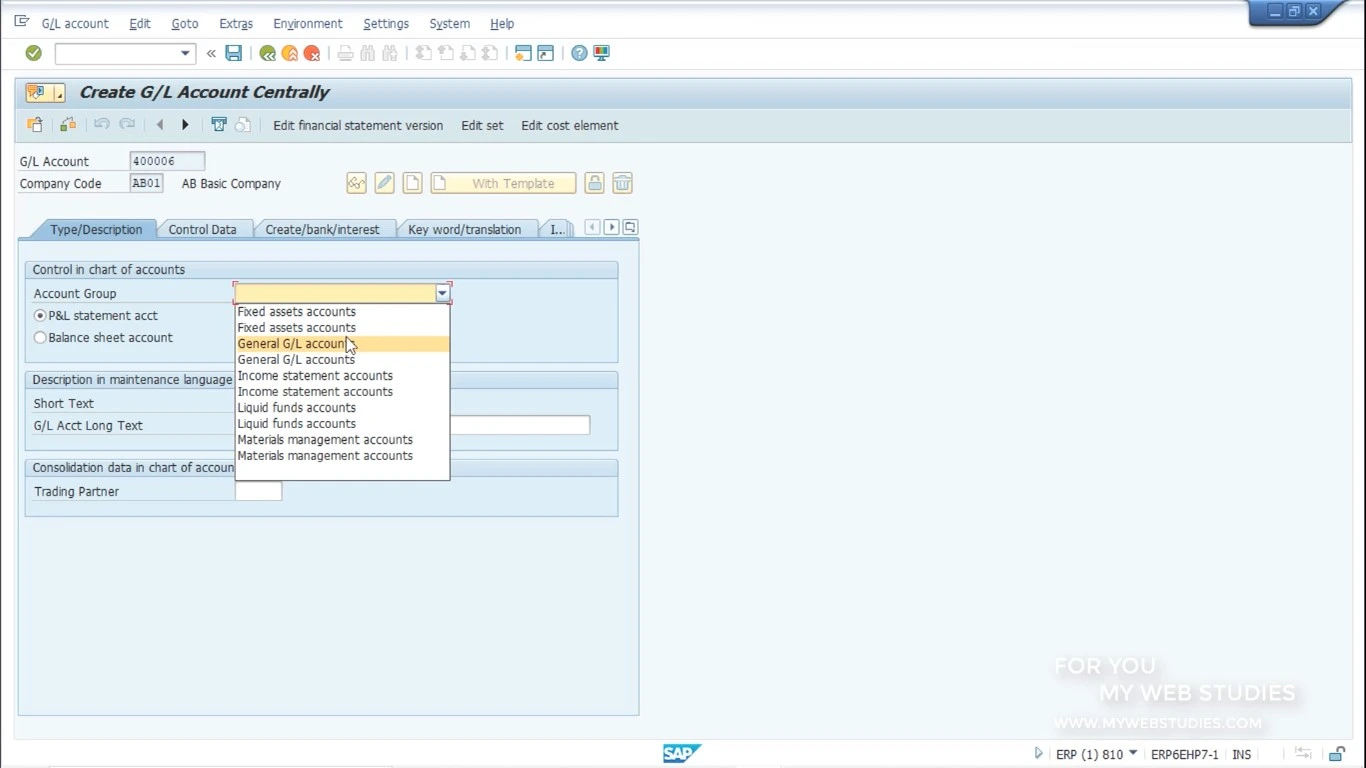Screen dimensions: 1366x768
Task: Open the Settings menu
Action: tap(386, 23)
